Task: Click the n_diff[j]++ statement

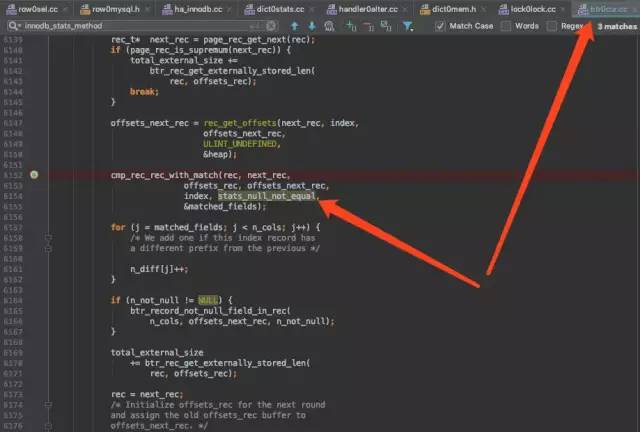Action: coord(159,269)
